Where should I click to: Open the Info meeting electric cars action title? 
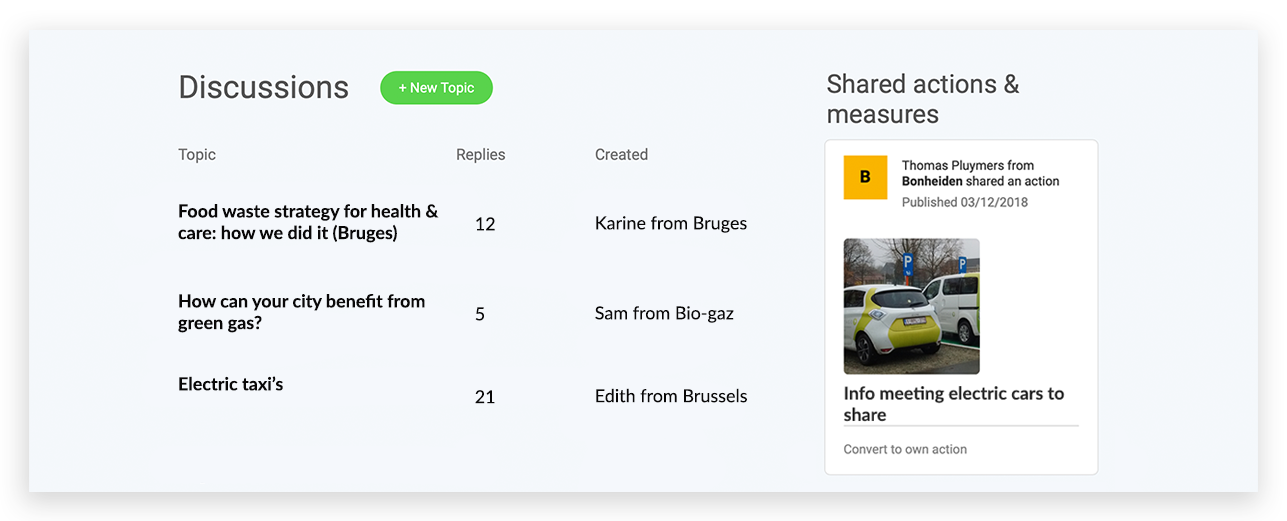[x=953, y=404]
